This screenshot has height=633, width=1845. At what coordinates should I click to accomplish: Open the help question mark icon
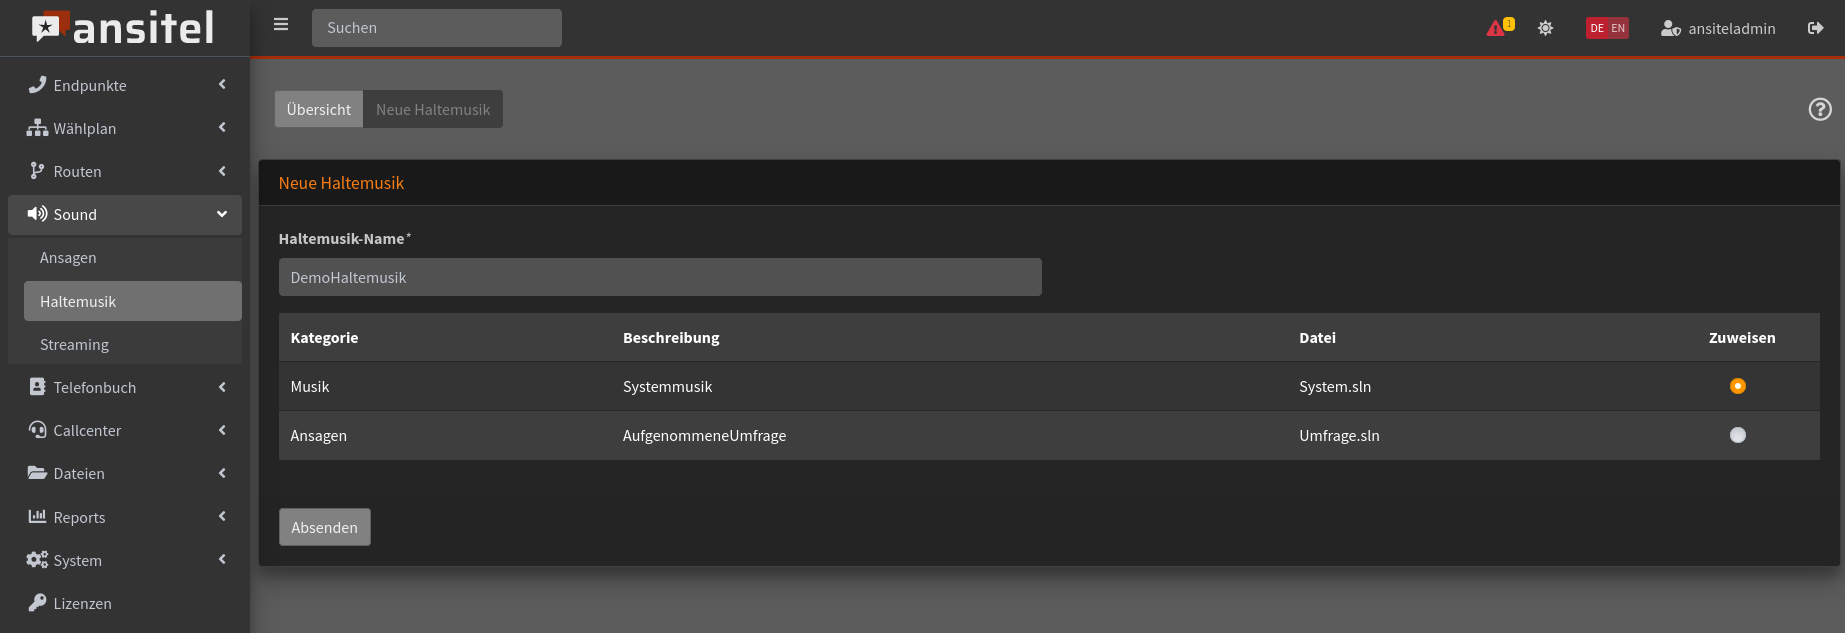1820,109
